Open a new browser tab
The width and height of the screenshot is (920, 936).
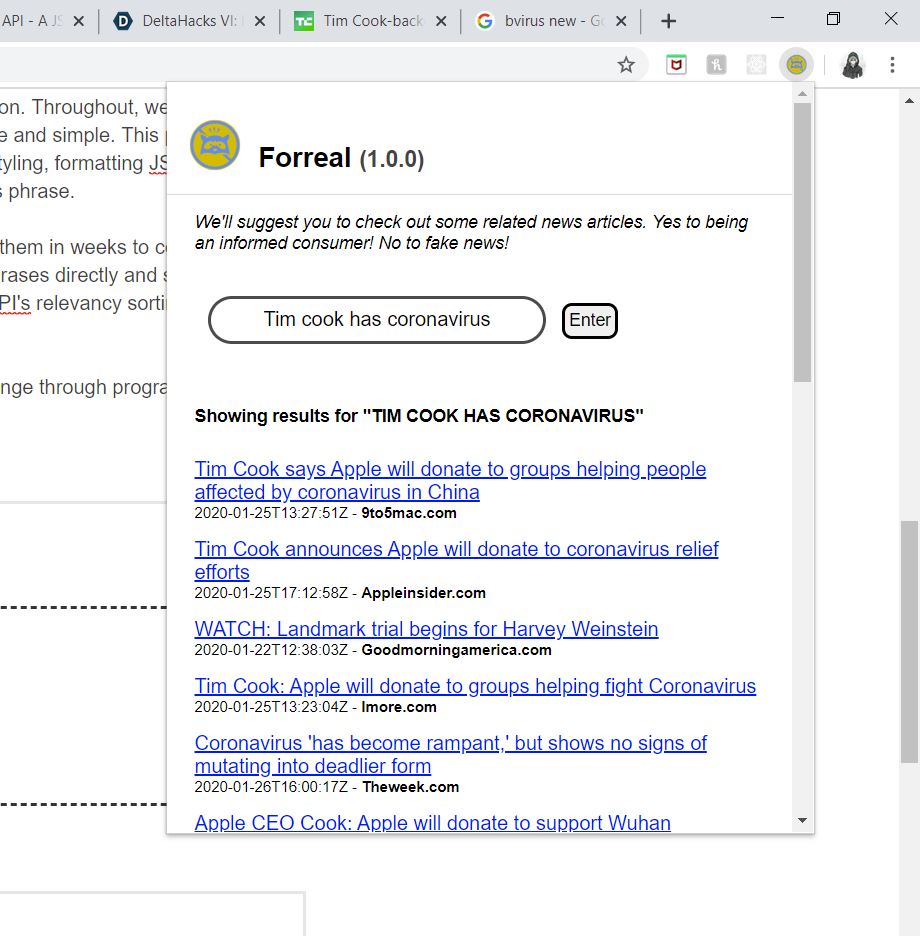coord(669,21)
